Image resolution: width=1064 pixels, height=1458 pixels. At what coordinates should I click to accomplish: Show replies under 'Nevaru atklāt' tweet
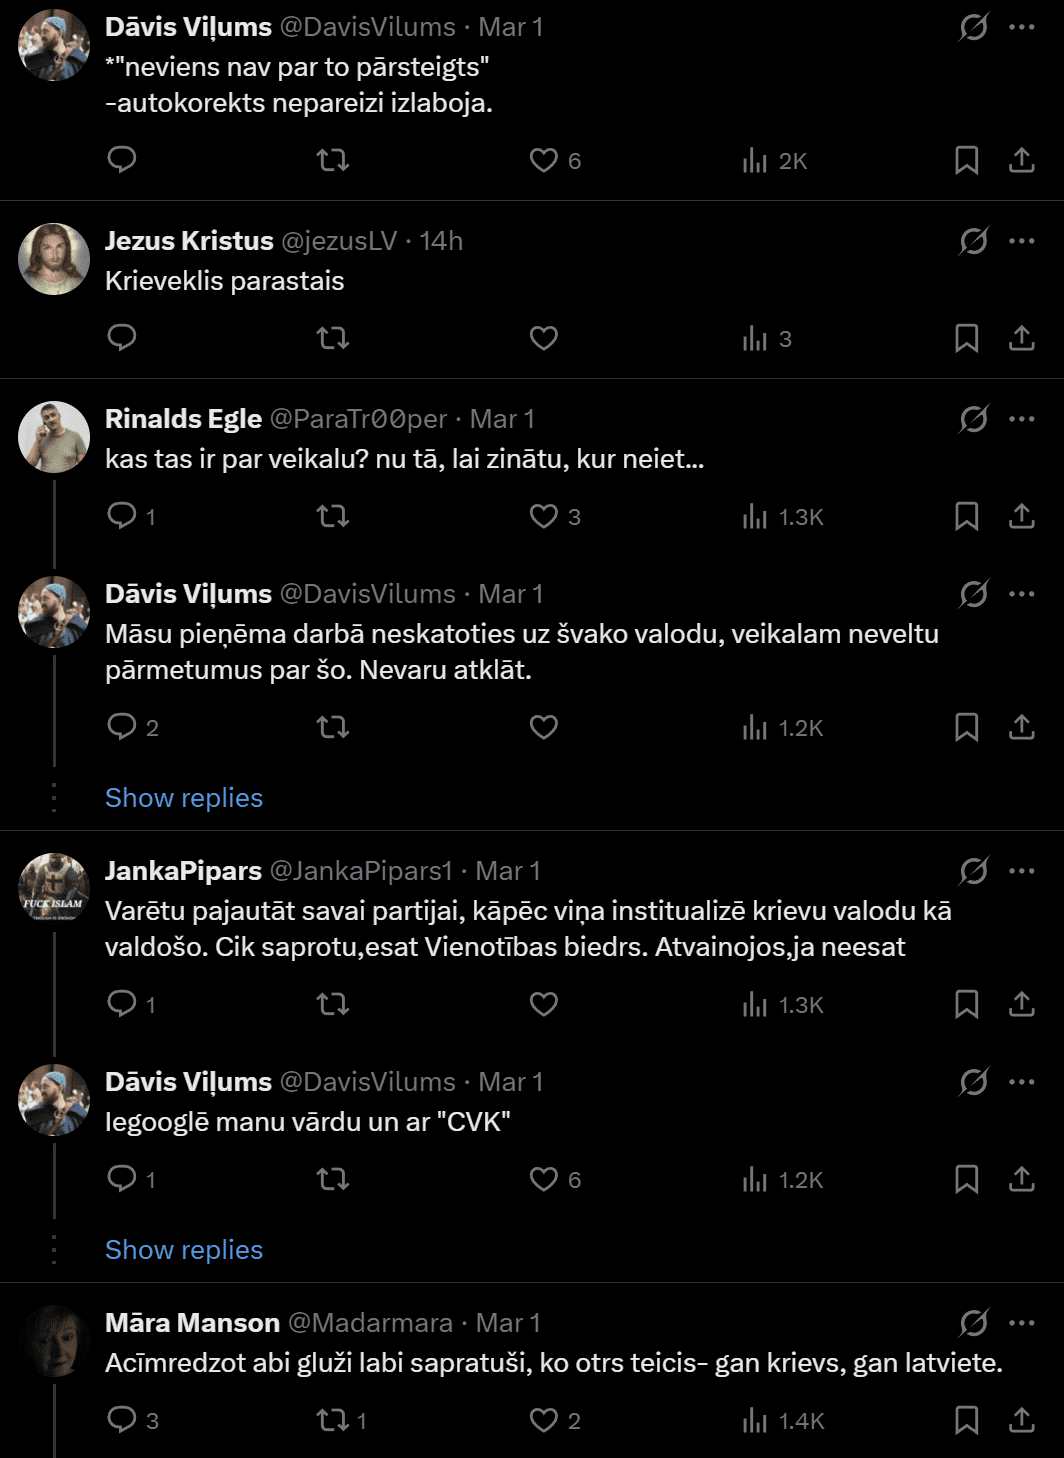click(184, 798)
